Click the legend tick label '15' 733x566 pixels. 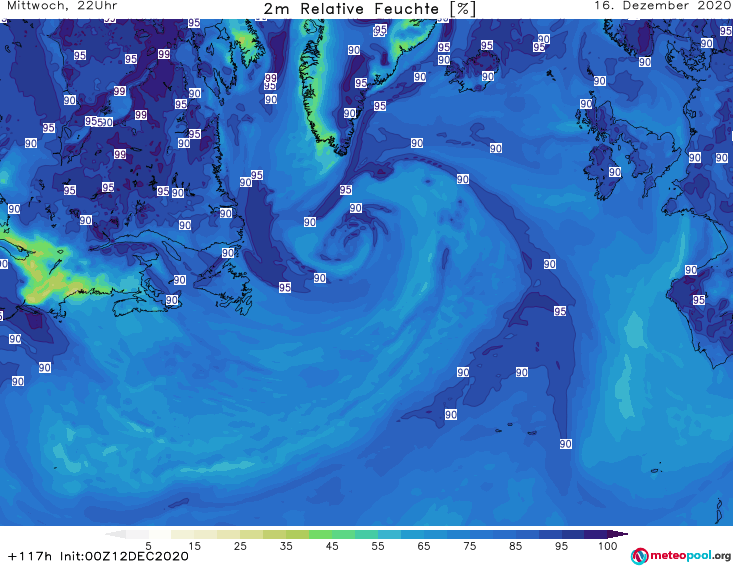pos(194,545)
